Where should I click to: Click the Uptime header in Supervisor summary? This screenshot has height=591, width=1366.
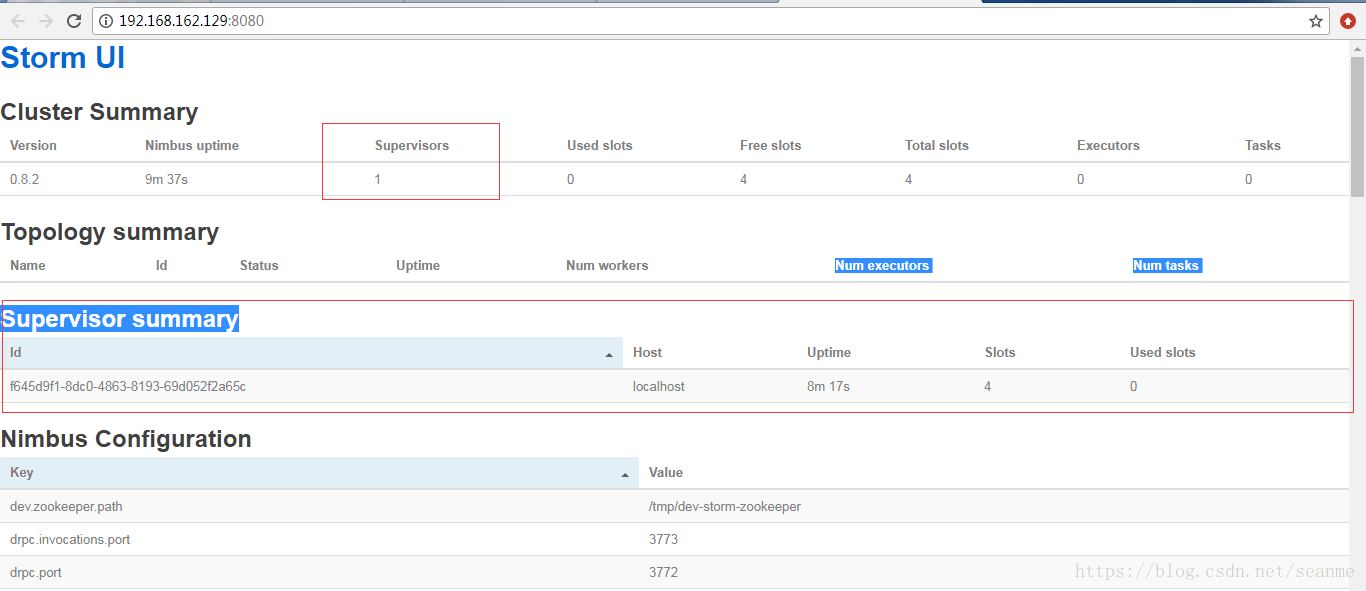pyautogui.click(x=829, y=353)
